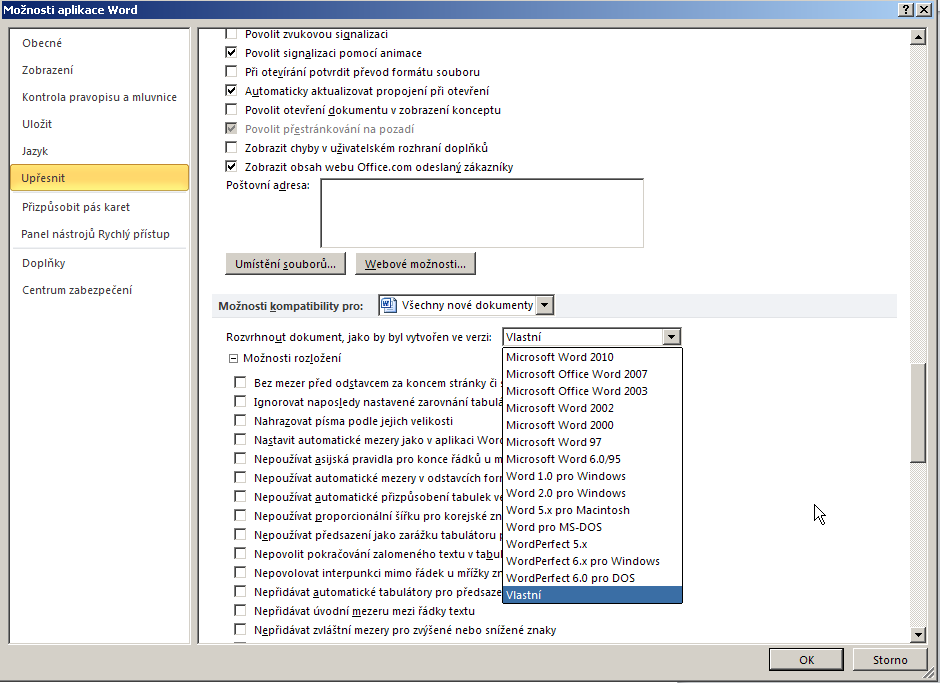Check Zobrazit chyby v uživatelském rozhraní doplňků

tap(231, 148)
